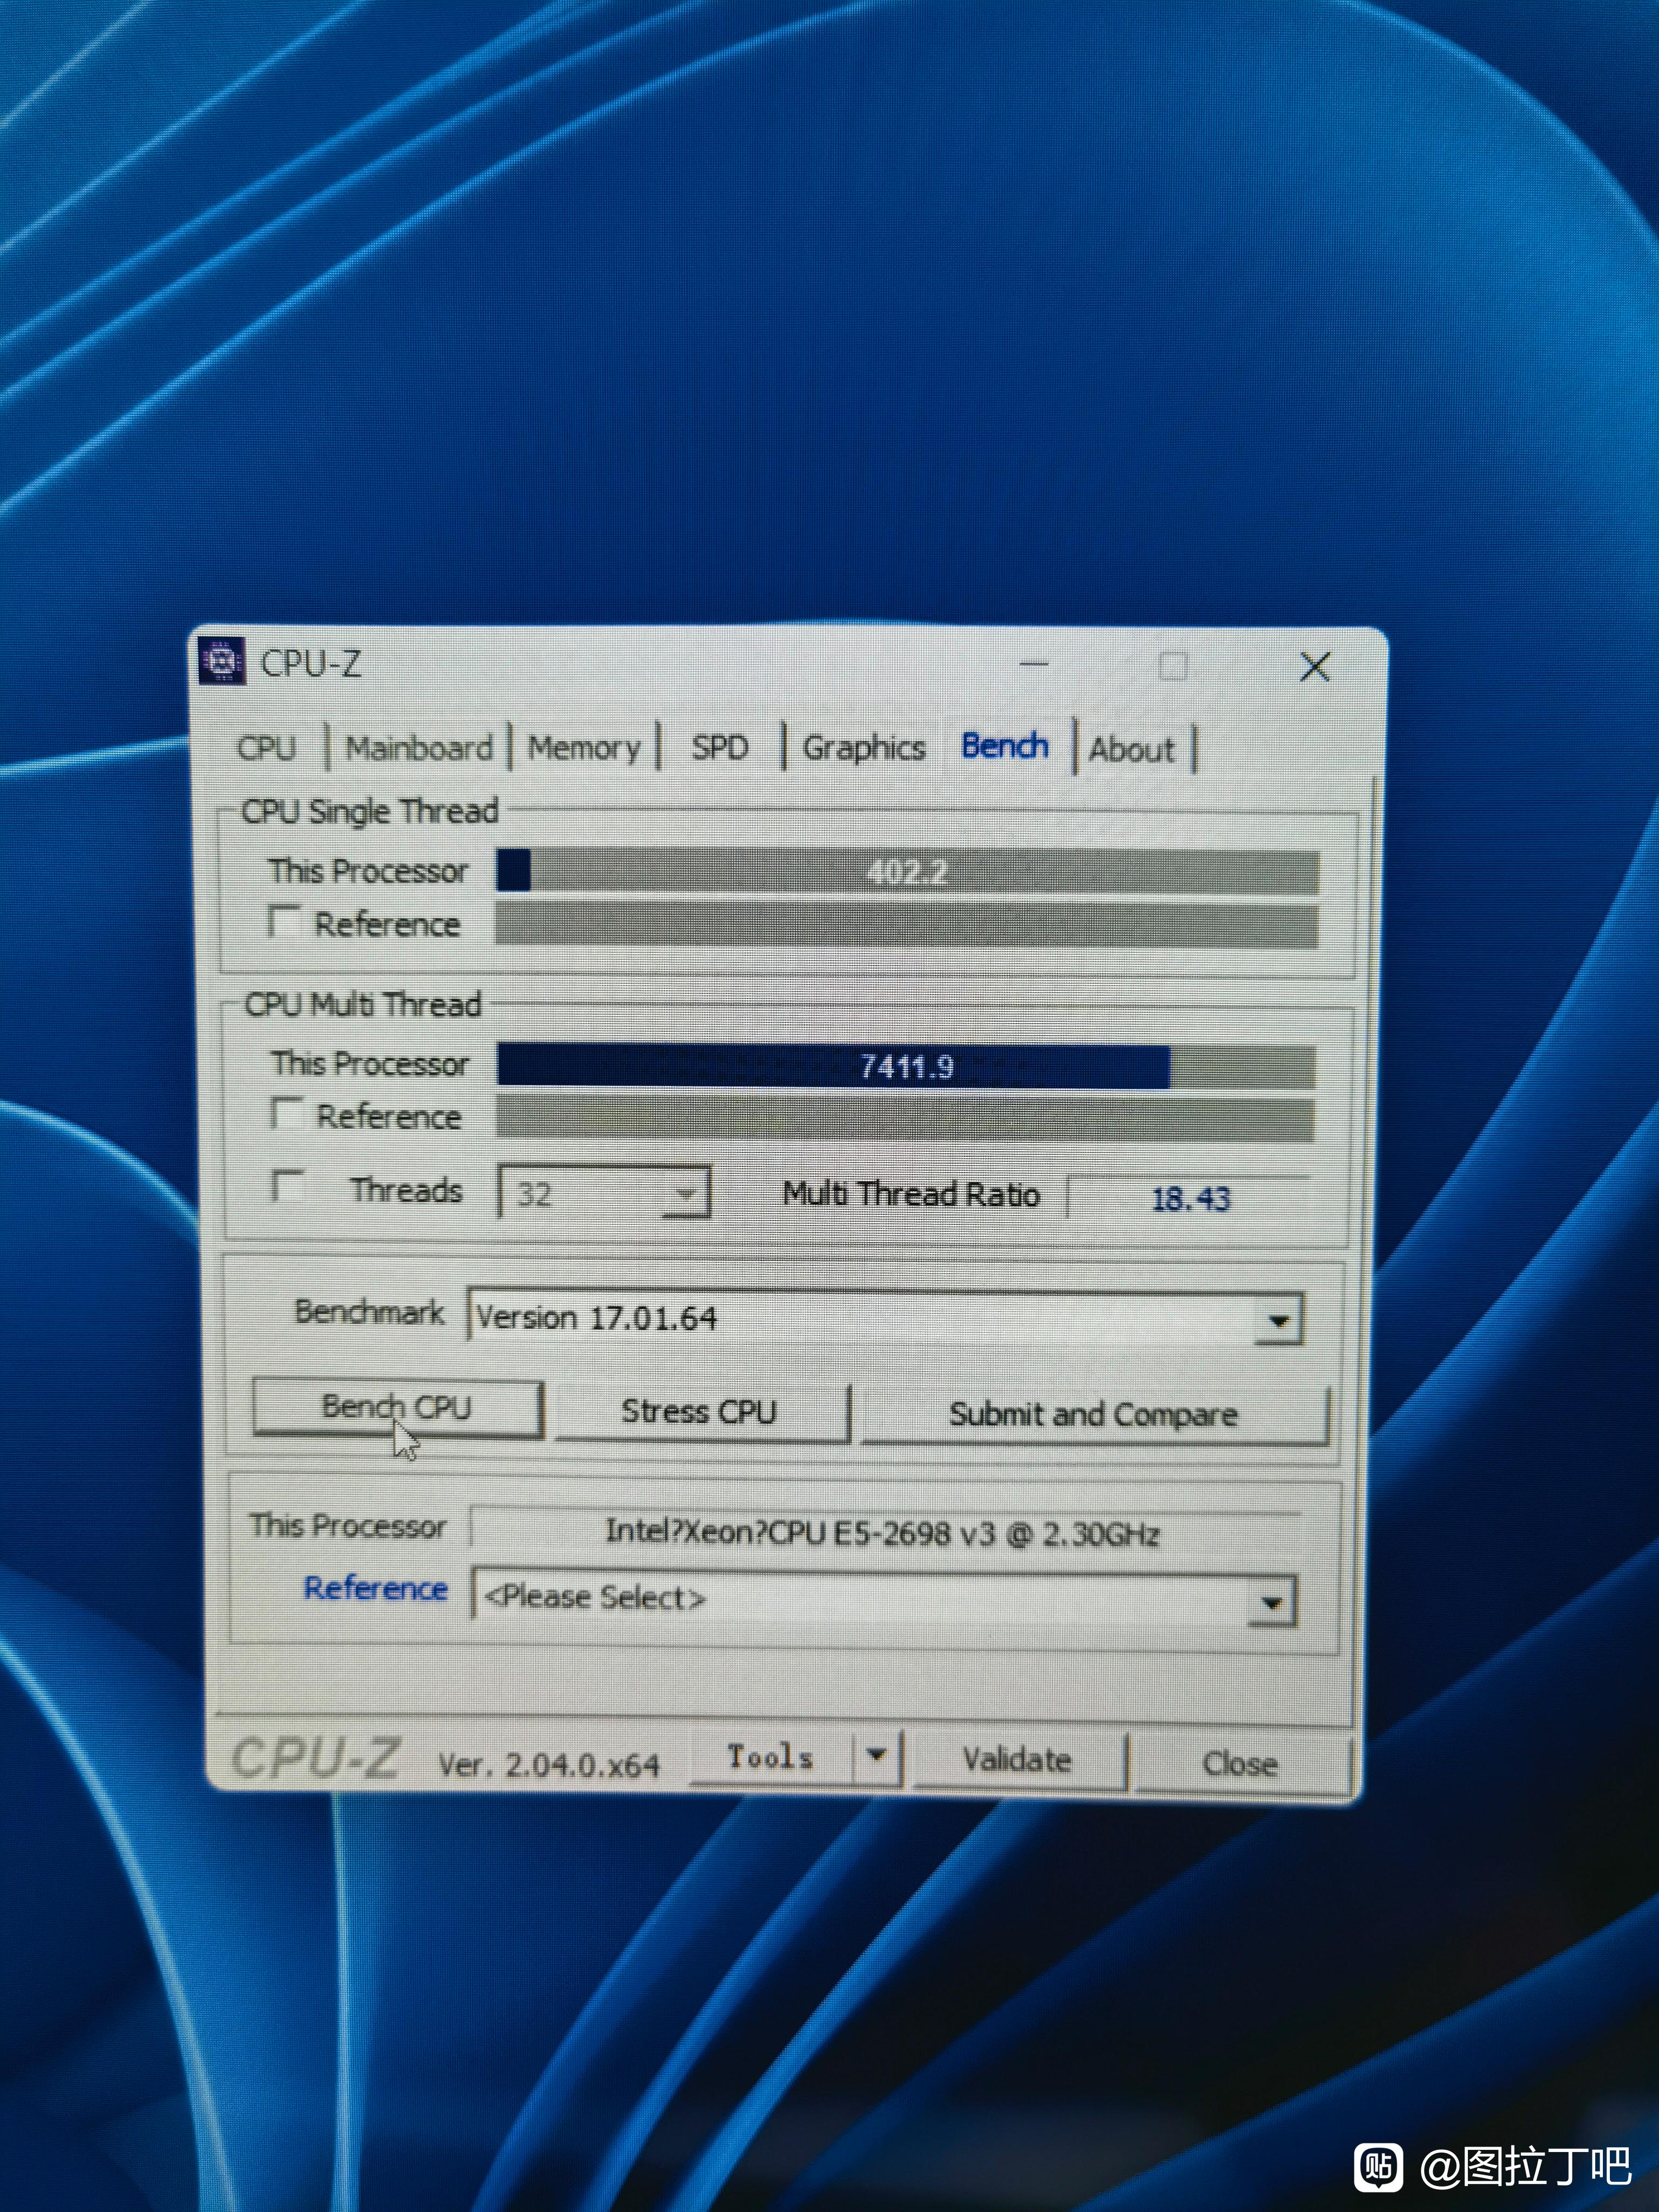The width and height of the screenshot is (1659, 2212).
Task: Click the CPU Multi Thread group label
Action: click(363, 1004)
